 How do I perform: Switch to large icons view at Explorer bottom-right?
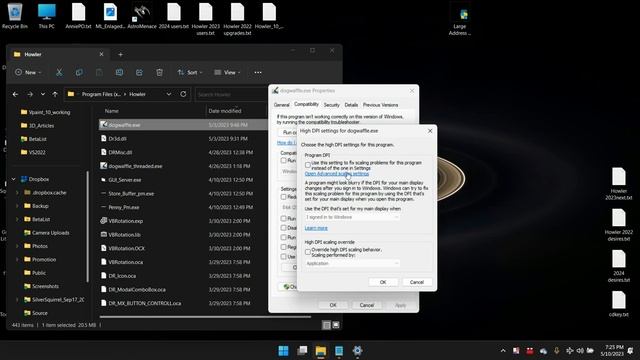(336, 325)
